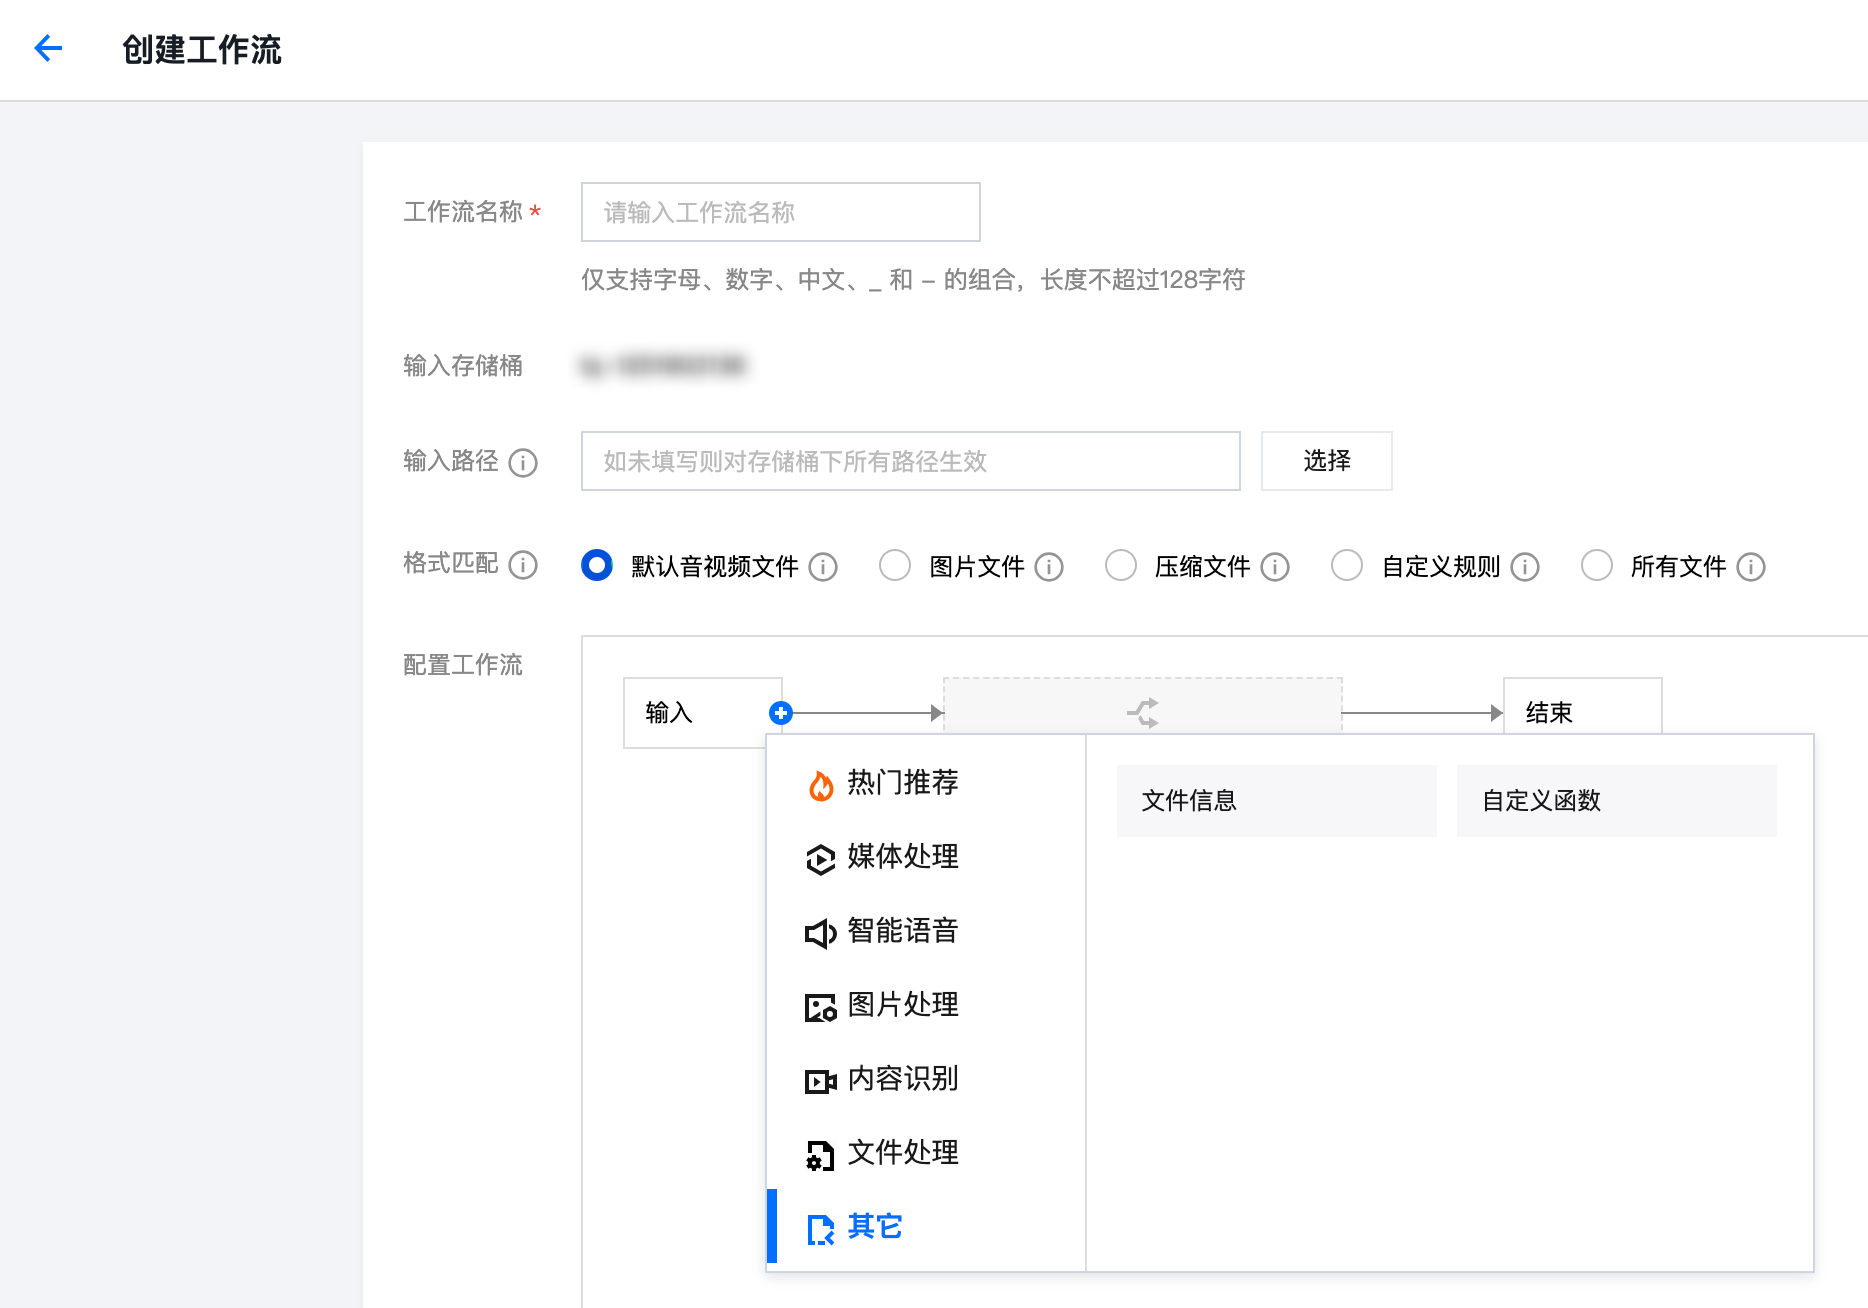Switch to 智能语音 category
Image resolution: width=1868 pixels, height=1308 pixels.
[x=902, y=931]
